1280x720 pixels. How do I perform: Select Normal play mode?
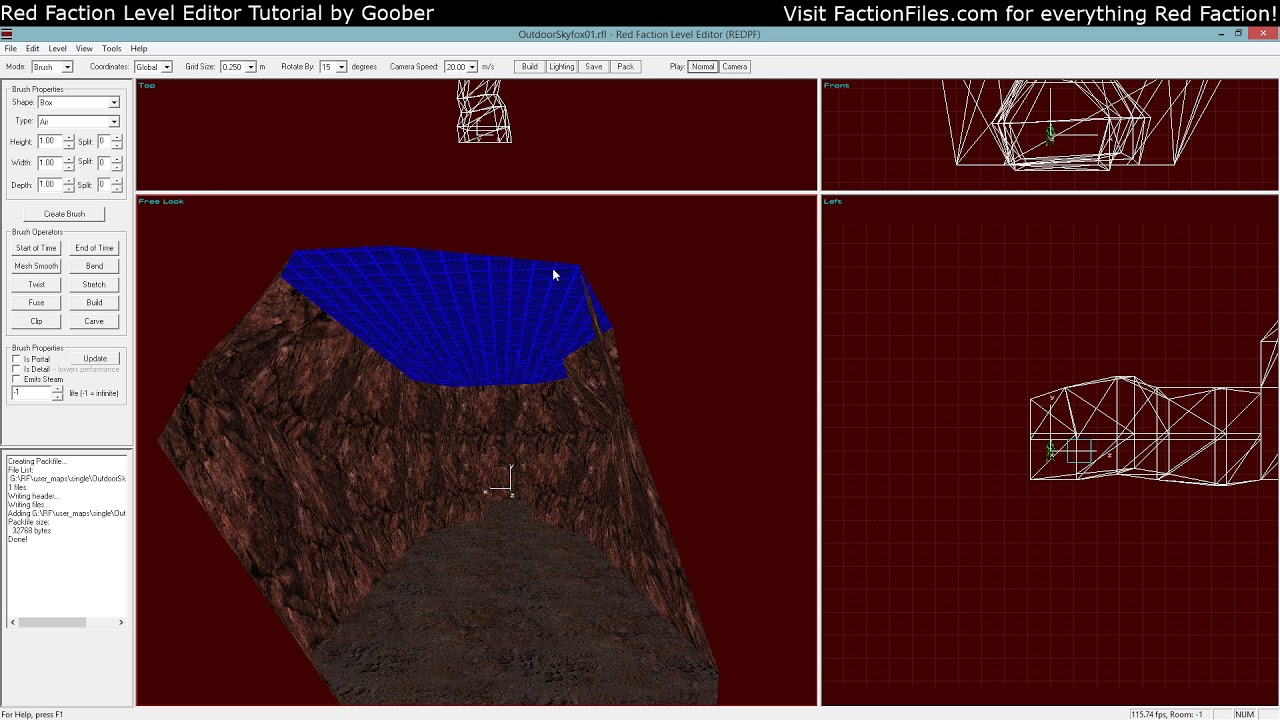click(703, 67)
